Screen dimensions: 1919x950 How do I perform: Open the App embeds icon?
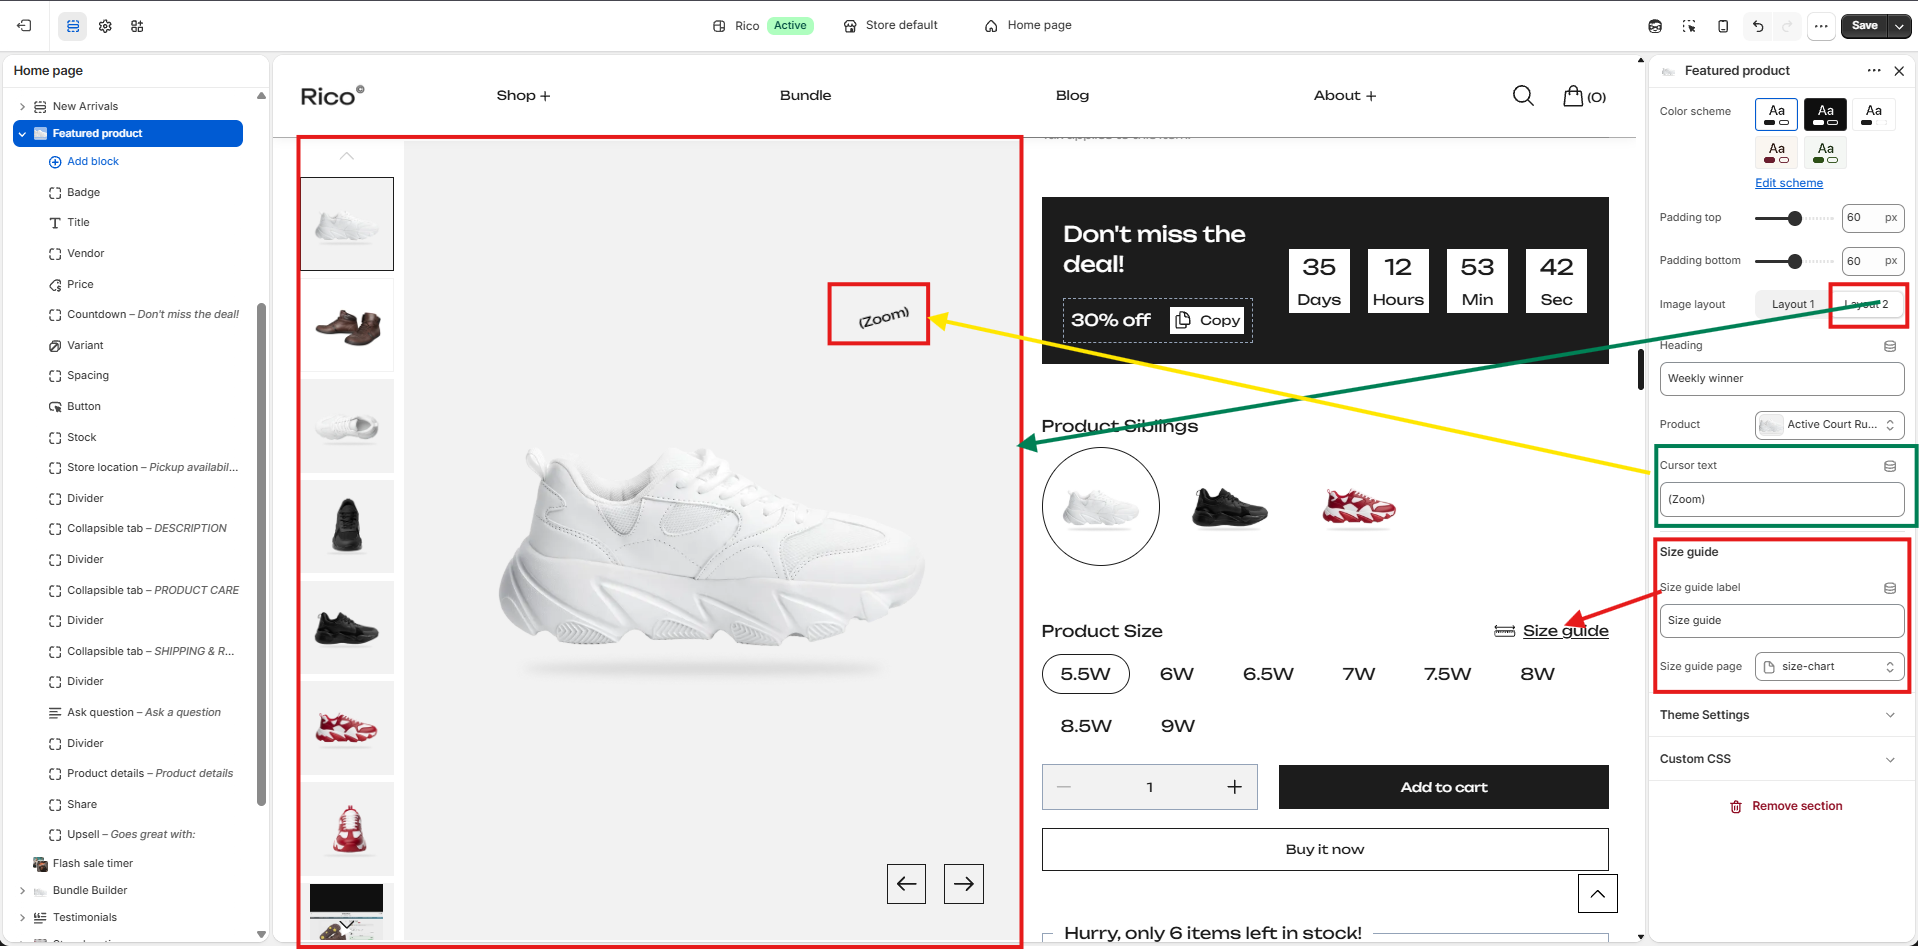(x=137, y=26)
